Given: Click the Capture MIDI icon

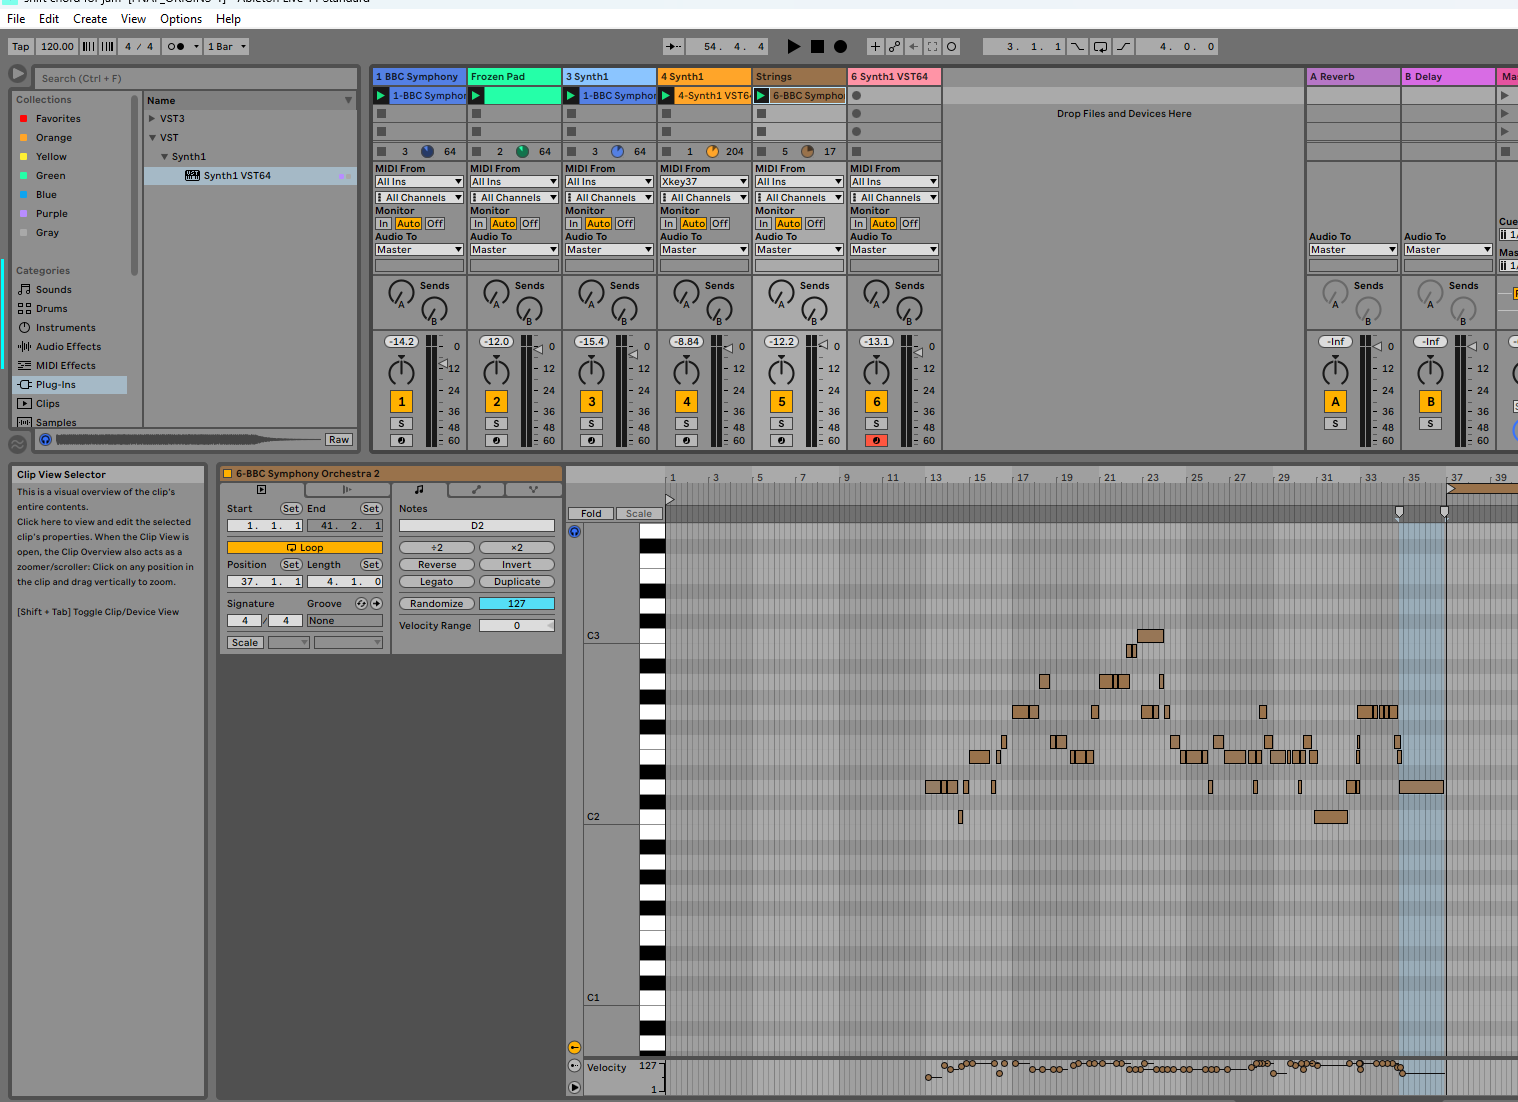Looking at the screenshot, I should tap(932, 46).
